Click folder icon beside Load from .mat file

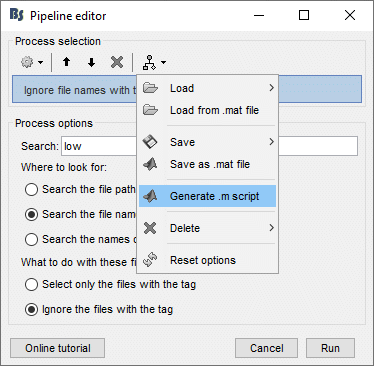[x=150, y=110]
